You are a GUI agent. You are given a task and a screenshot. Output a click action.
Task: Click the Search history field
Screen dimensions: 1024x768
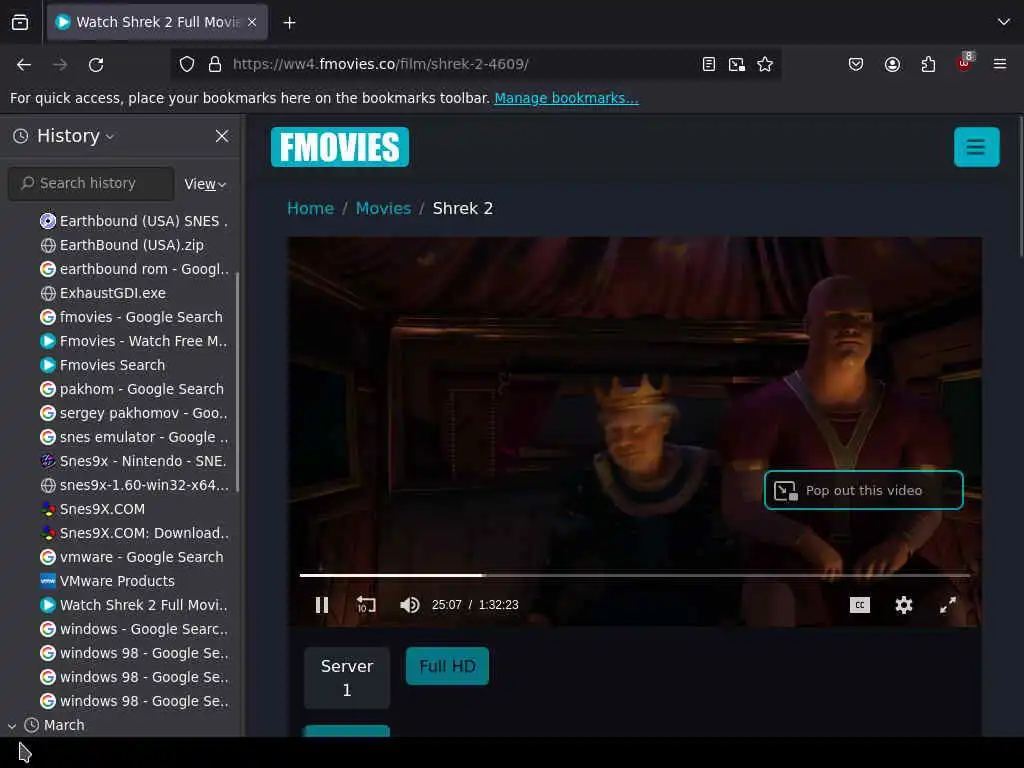91,184
